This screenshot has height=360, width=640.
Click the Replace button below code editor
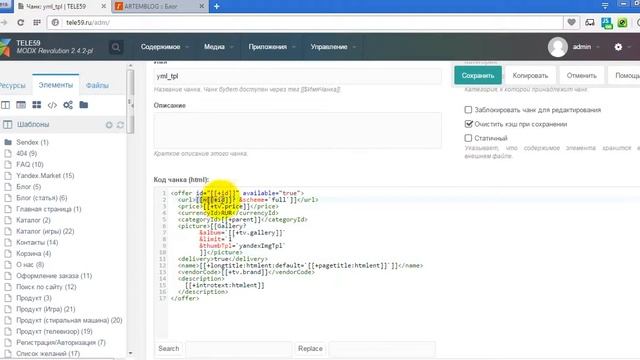point(310,349)
